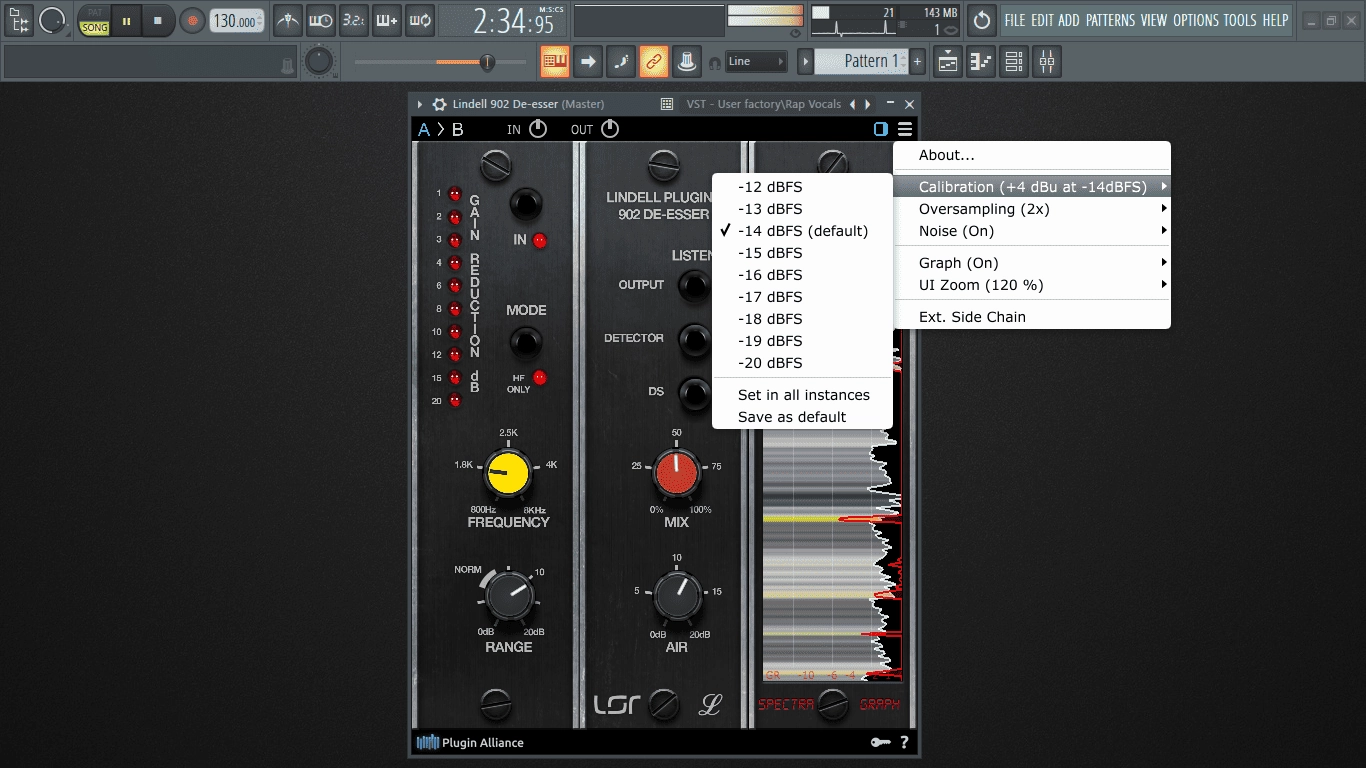Toggle the side panel view icon
The height and width of the screenshot is (768, 1366).
[x=880, y=129]
